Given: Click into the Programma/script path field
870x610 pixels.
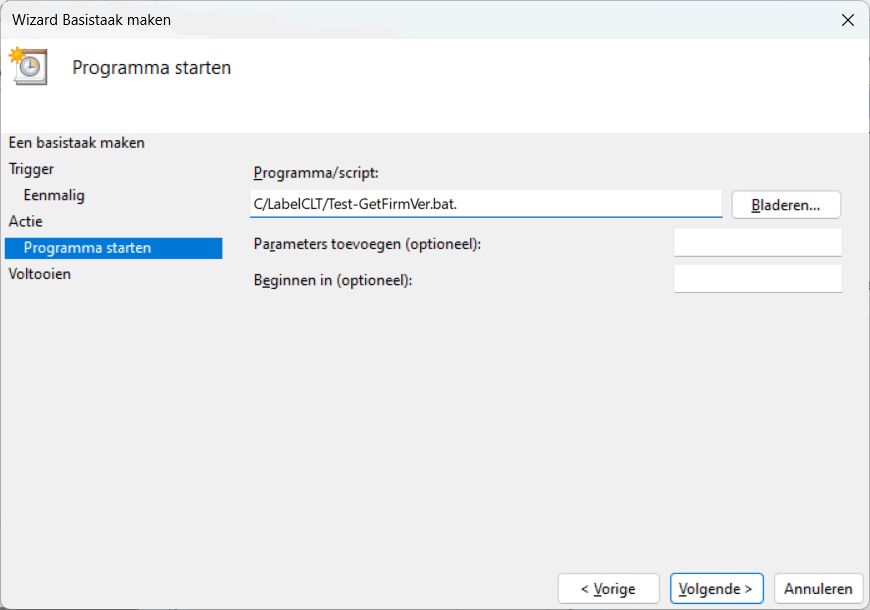Looking at the screenshot, I should tap(485, 204).
